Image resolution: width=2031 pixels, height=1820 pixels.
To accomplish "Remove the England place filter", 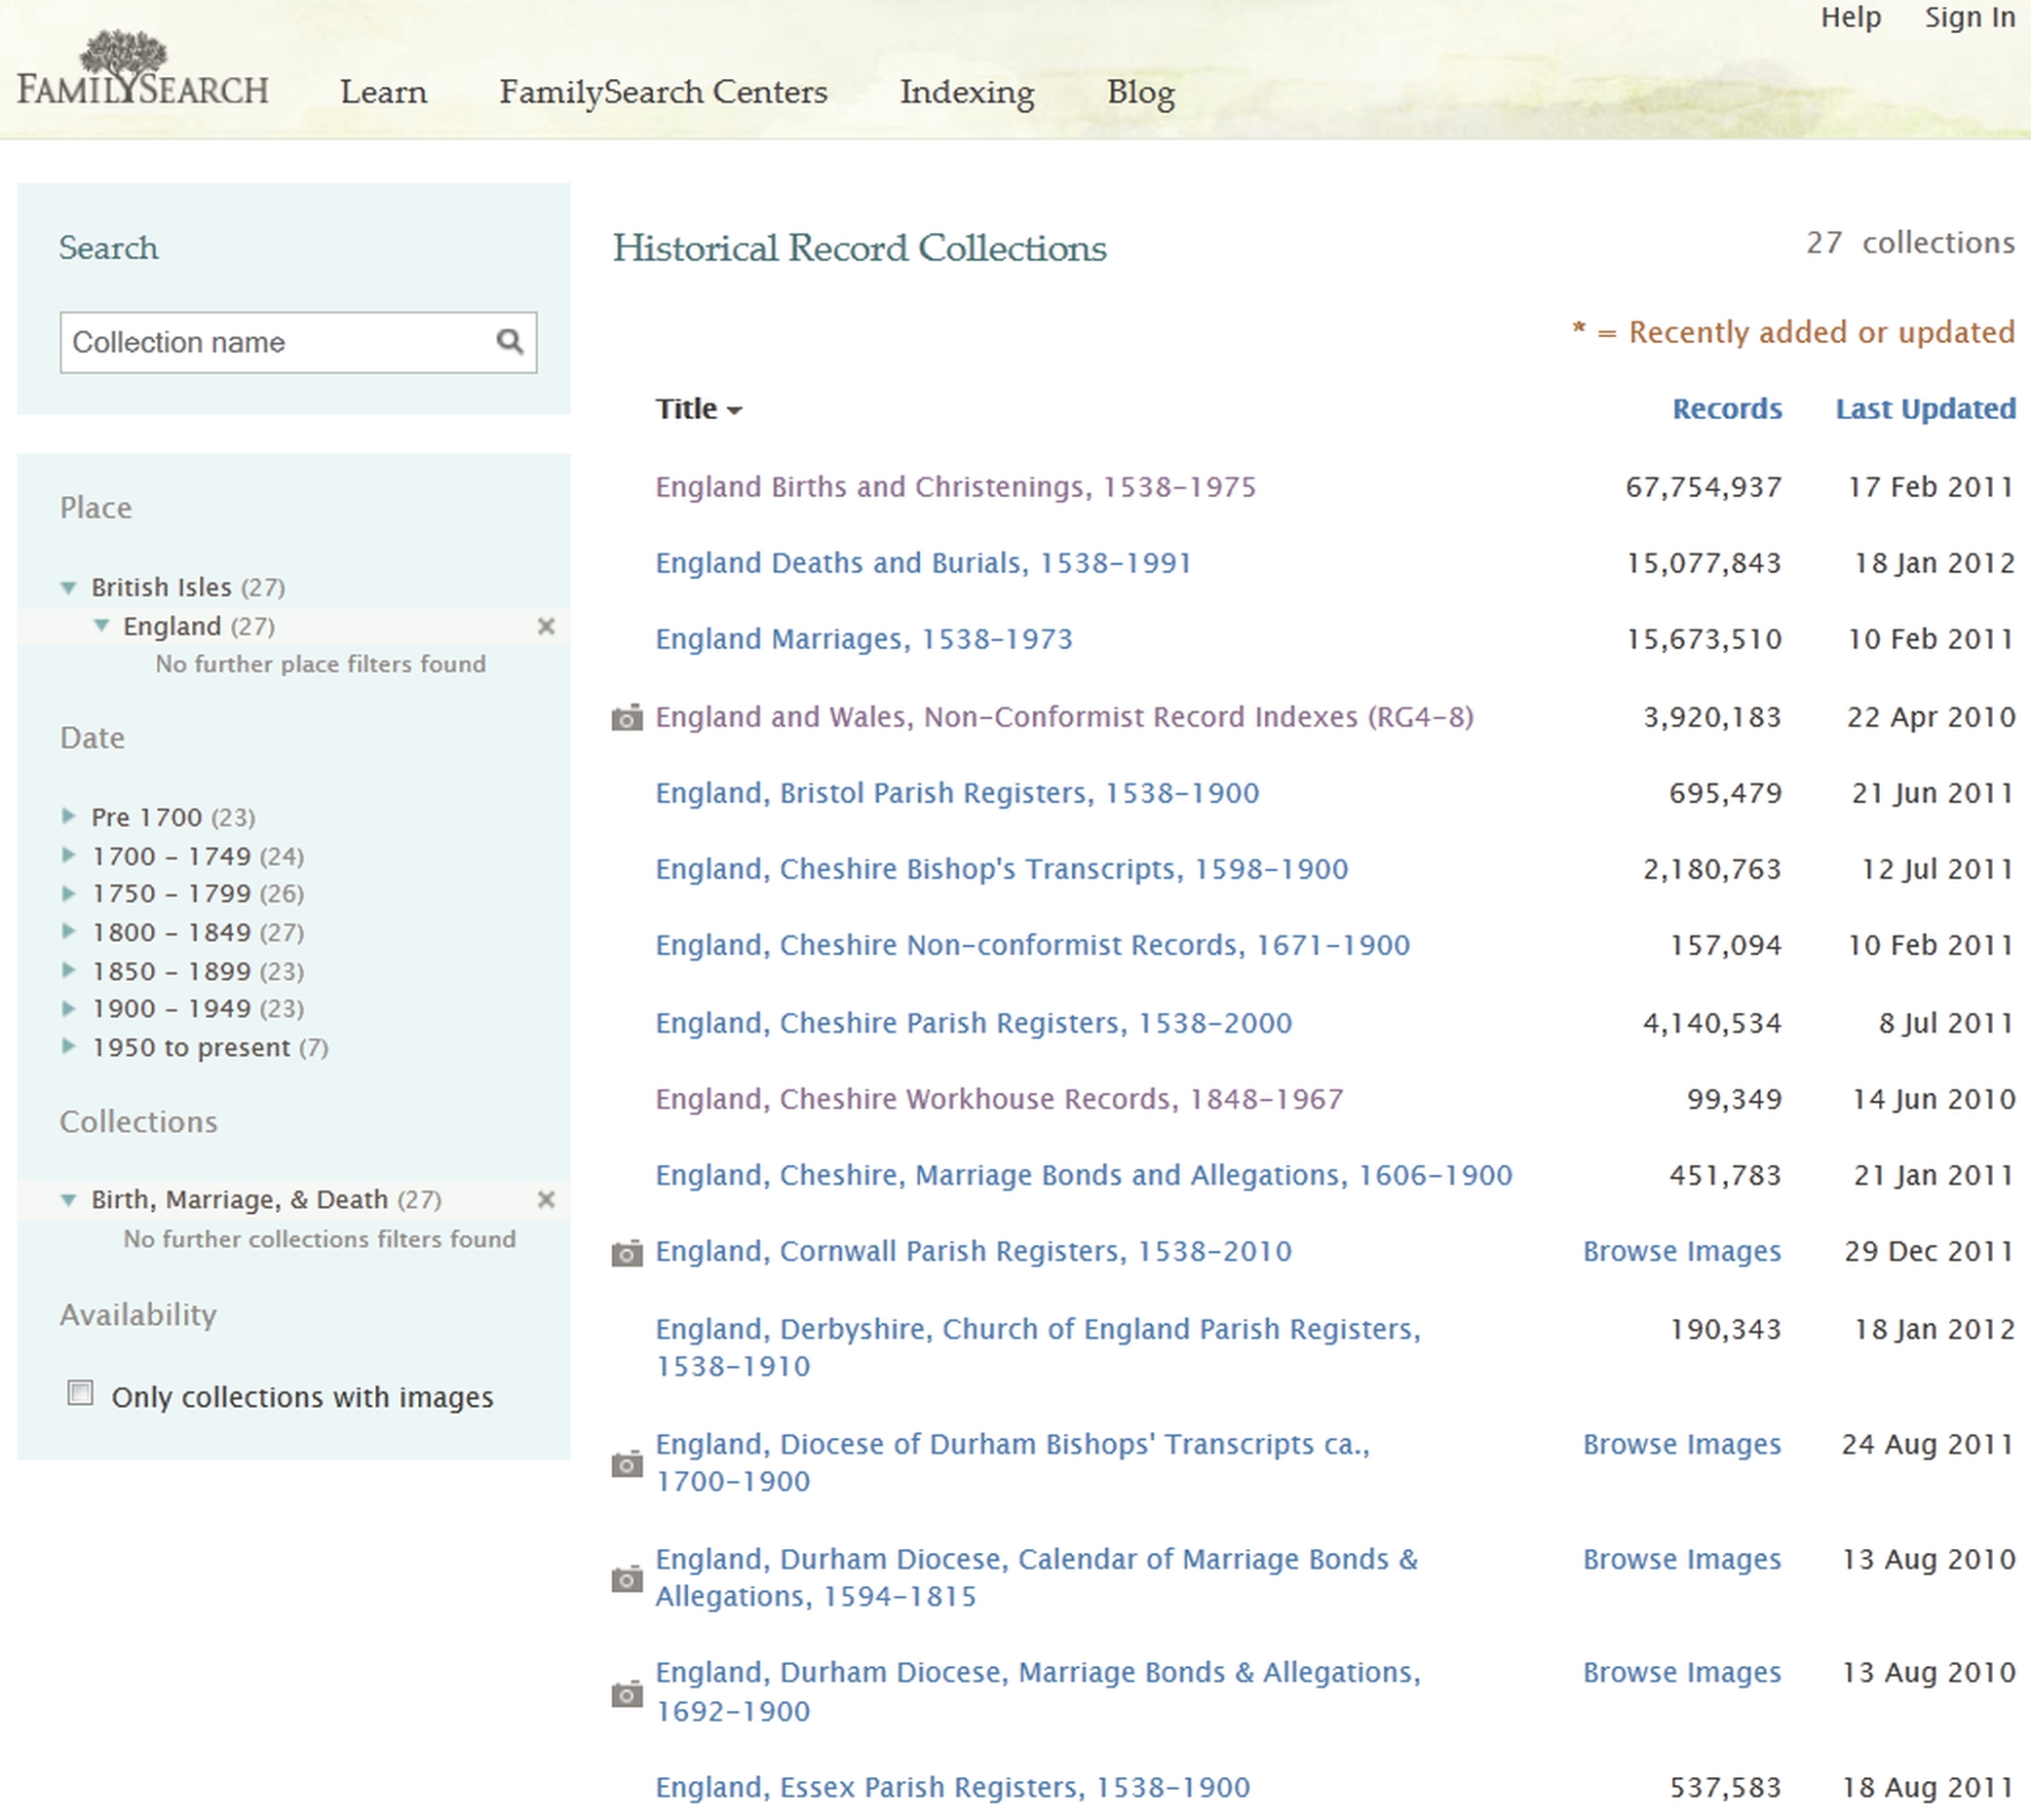I will 546,626.
